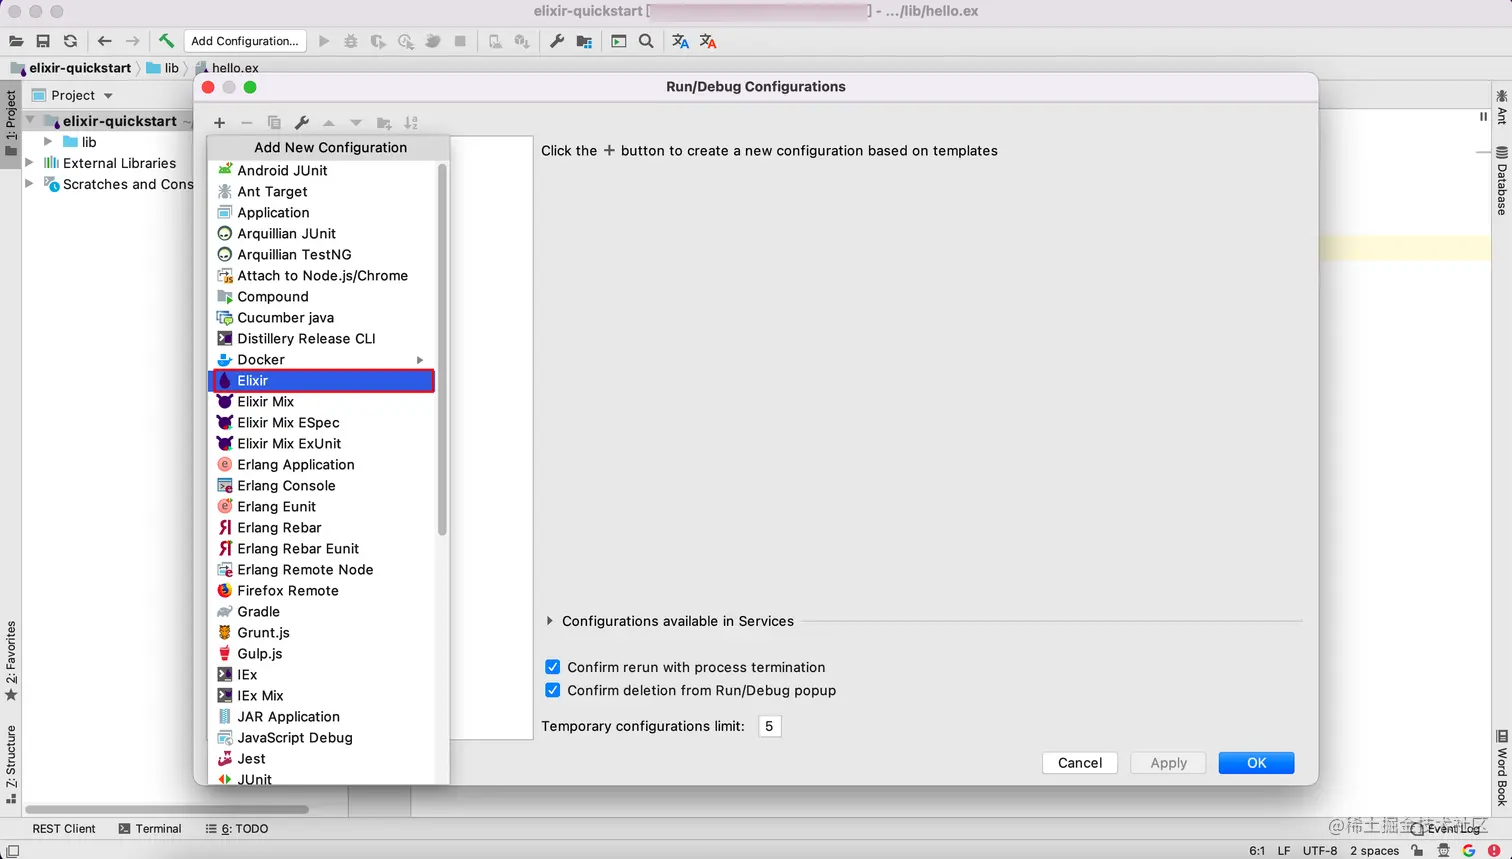
Task: Open the Terminal tool window tab
Action: [150, 828]
